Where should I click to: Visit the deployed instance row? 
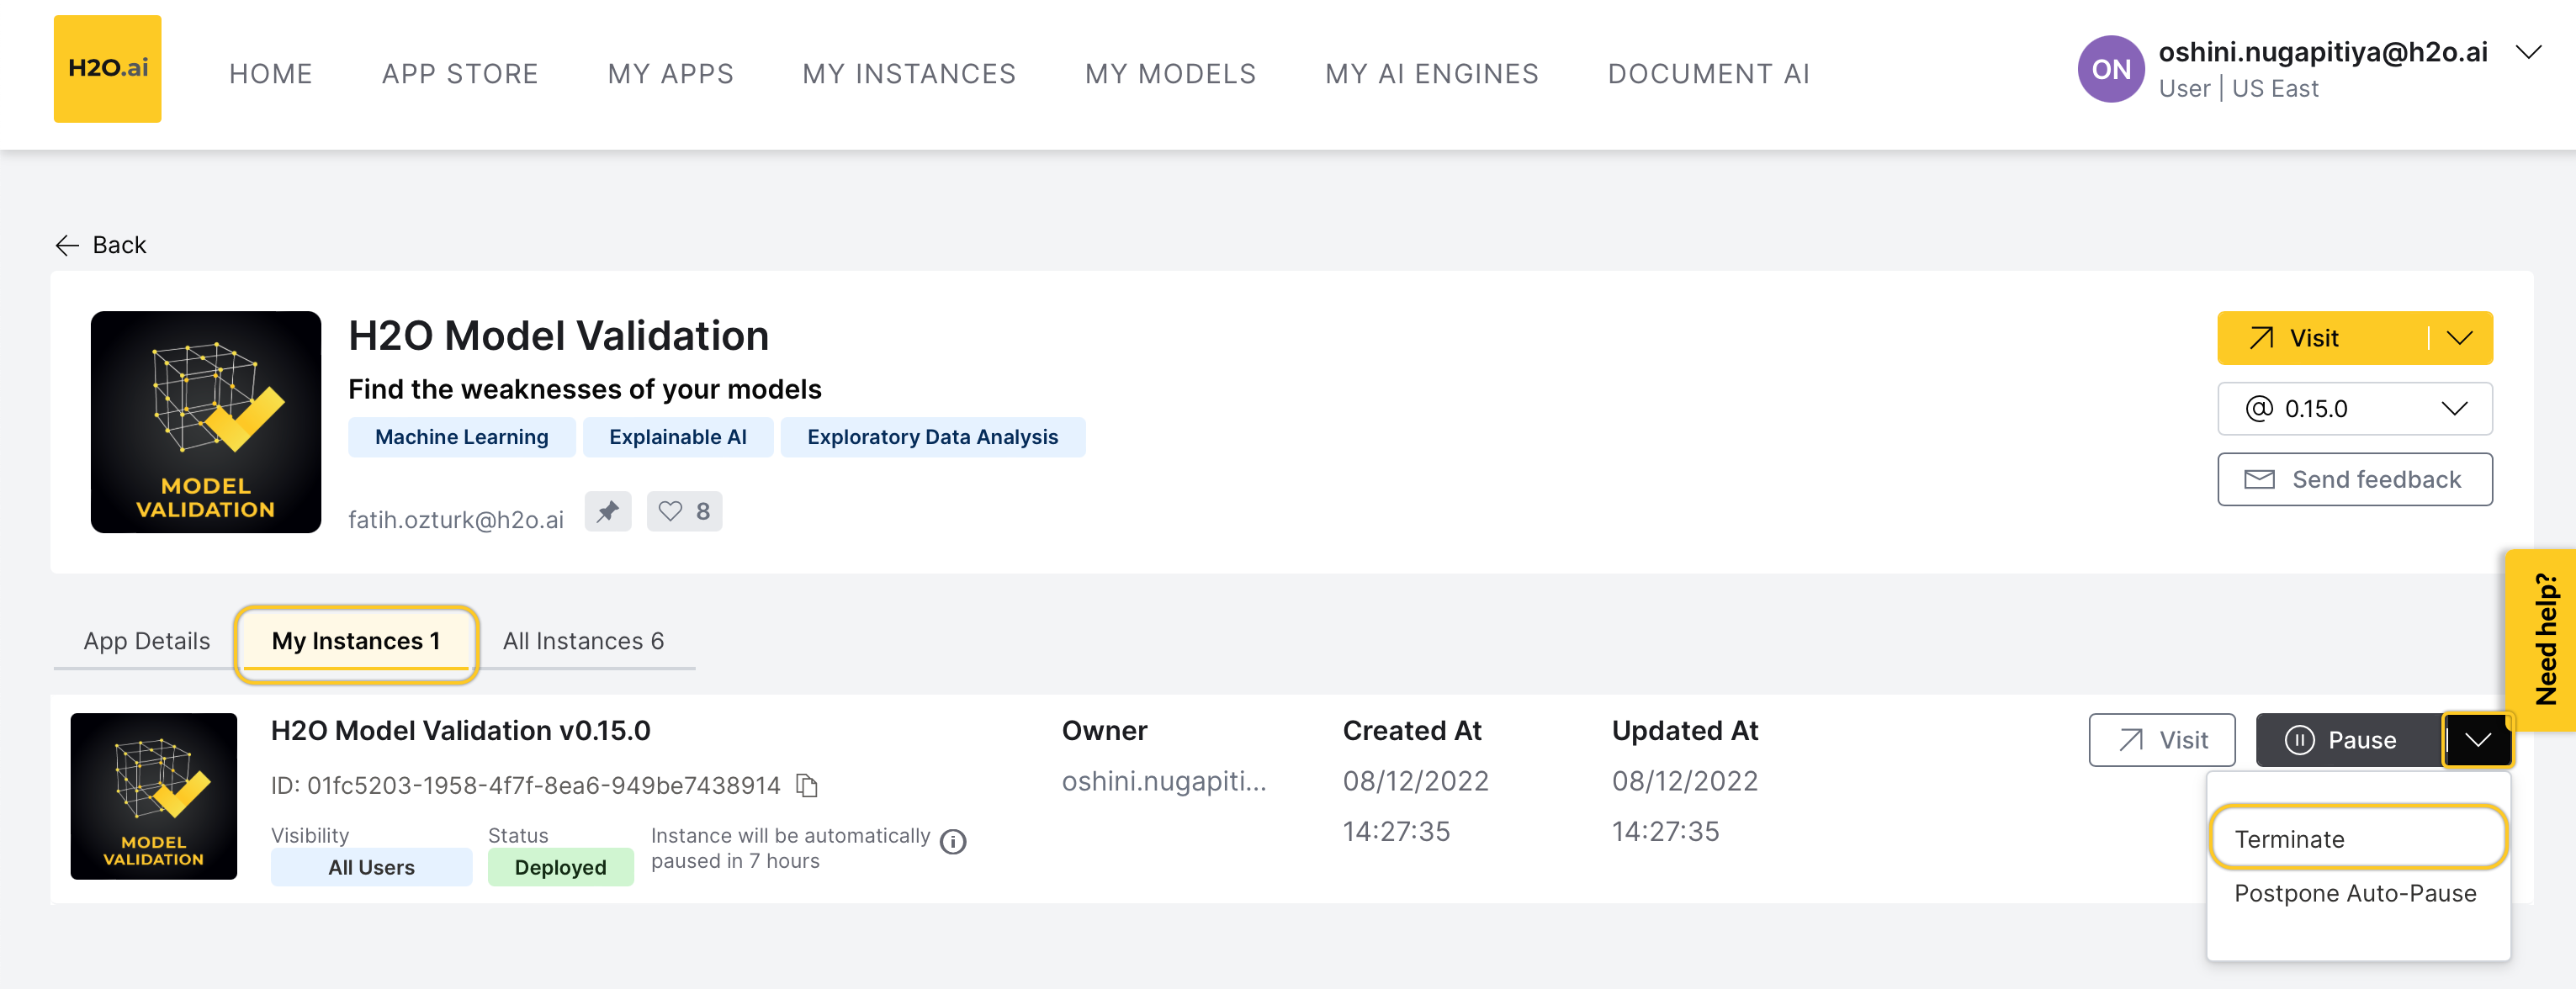2161,740
